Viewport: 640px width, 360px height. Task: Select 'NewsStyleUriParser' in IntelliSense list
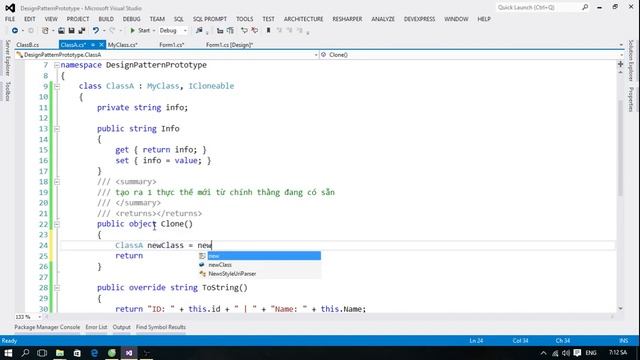click(x=260, y=274)
